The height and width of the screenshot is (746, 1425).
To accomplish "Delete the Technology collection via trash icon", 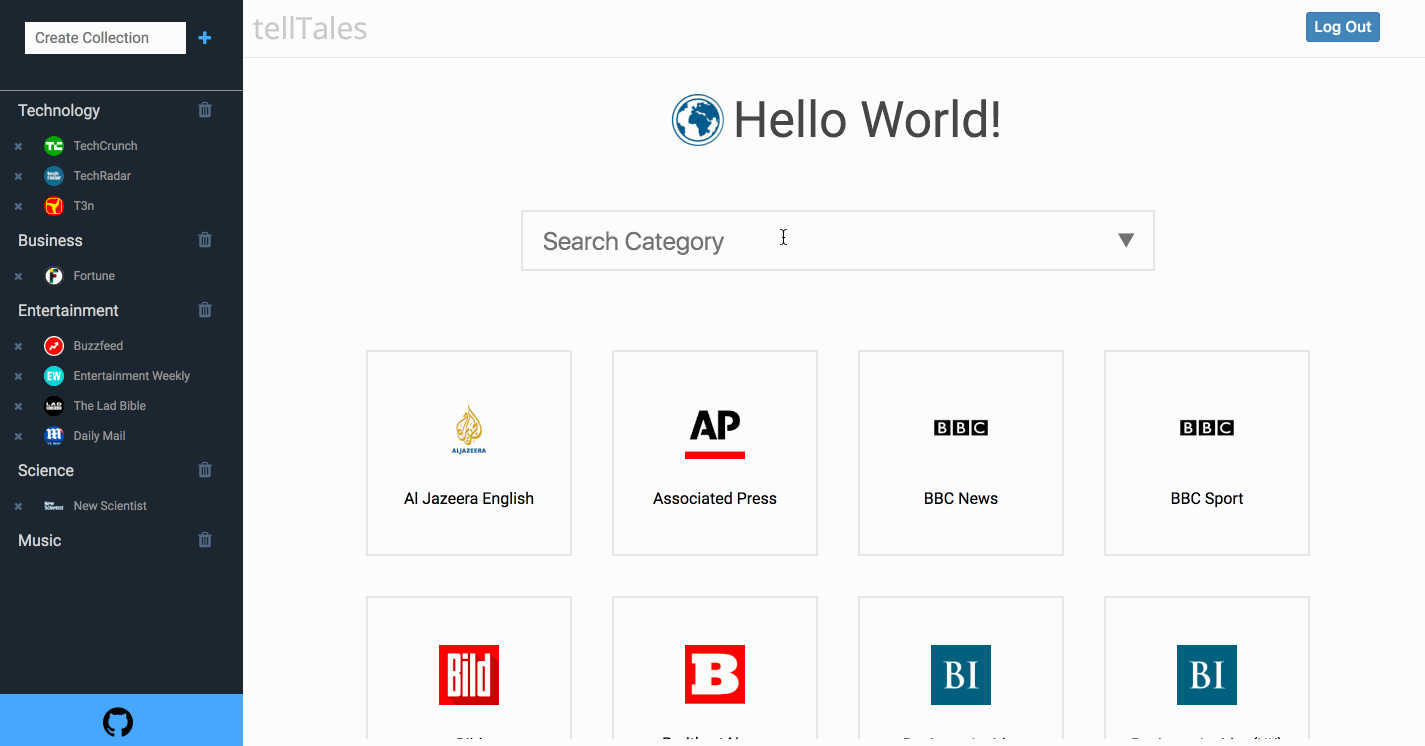I will click(x=205, y=110).
